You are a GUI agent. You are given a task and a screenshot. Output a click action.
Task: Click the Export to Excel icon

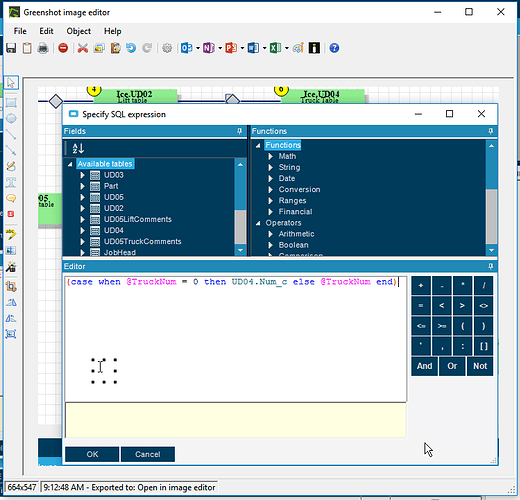275,48
